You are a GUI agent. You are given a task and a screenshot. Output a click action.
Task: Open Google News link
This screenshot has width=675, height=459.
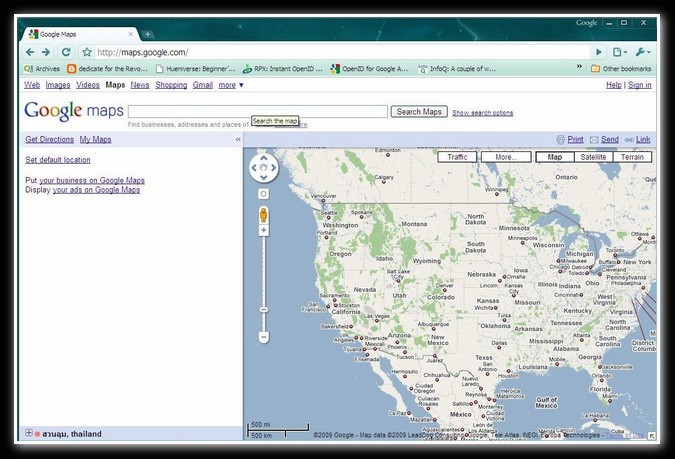140,85
